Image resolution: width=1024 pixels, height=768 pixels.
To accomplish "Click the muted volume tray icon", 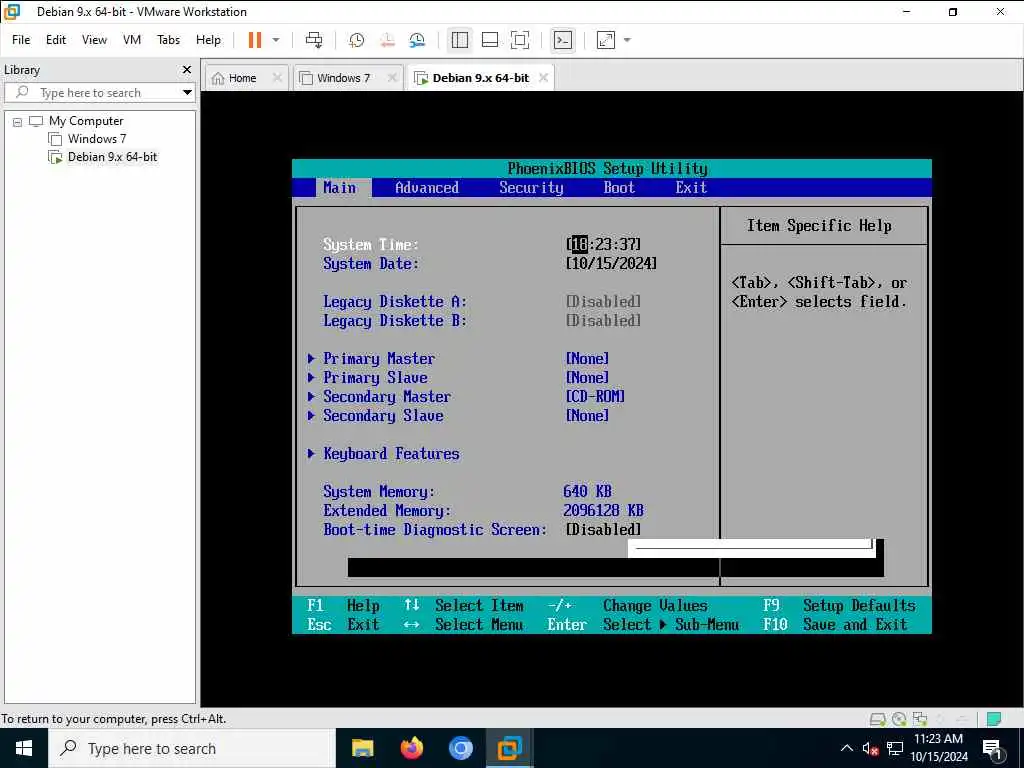I will point(871,748).
